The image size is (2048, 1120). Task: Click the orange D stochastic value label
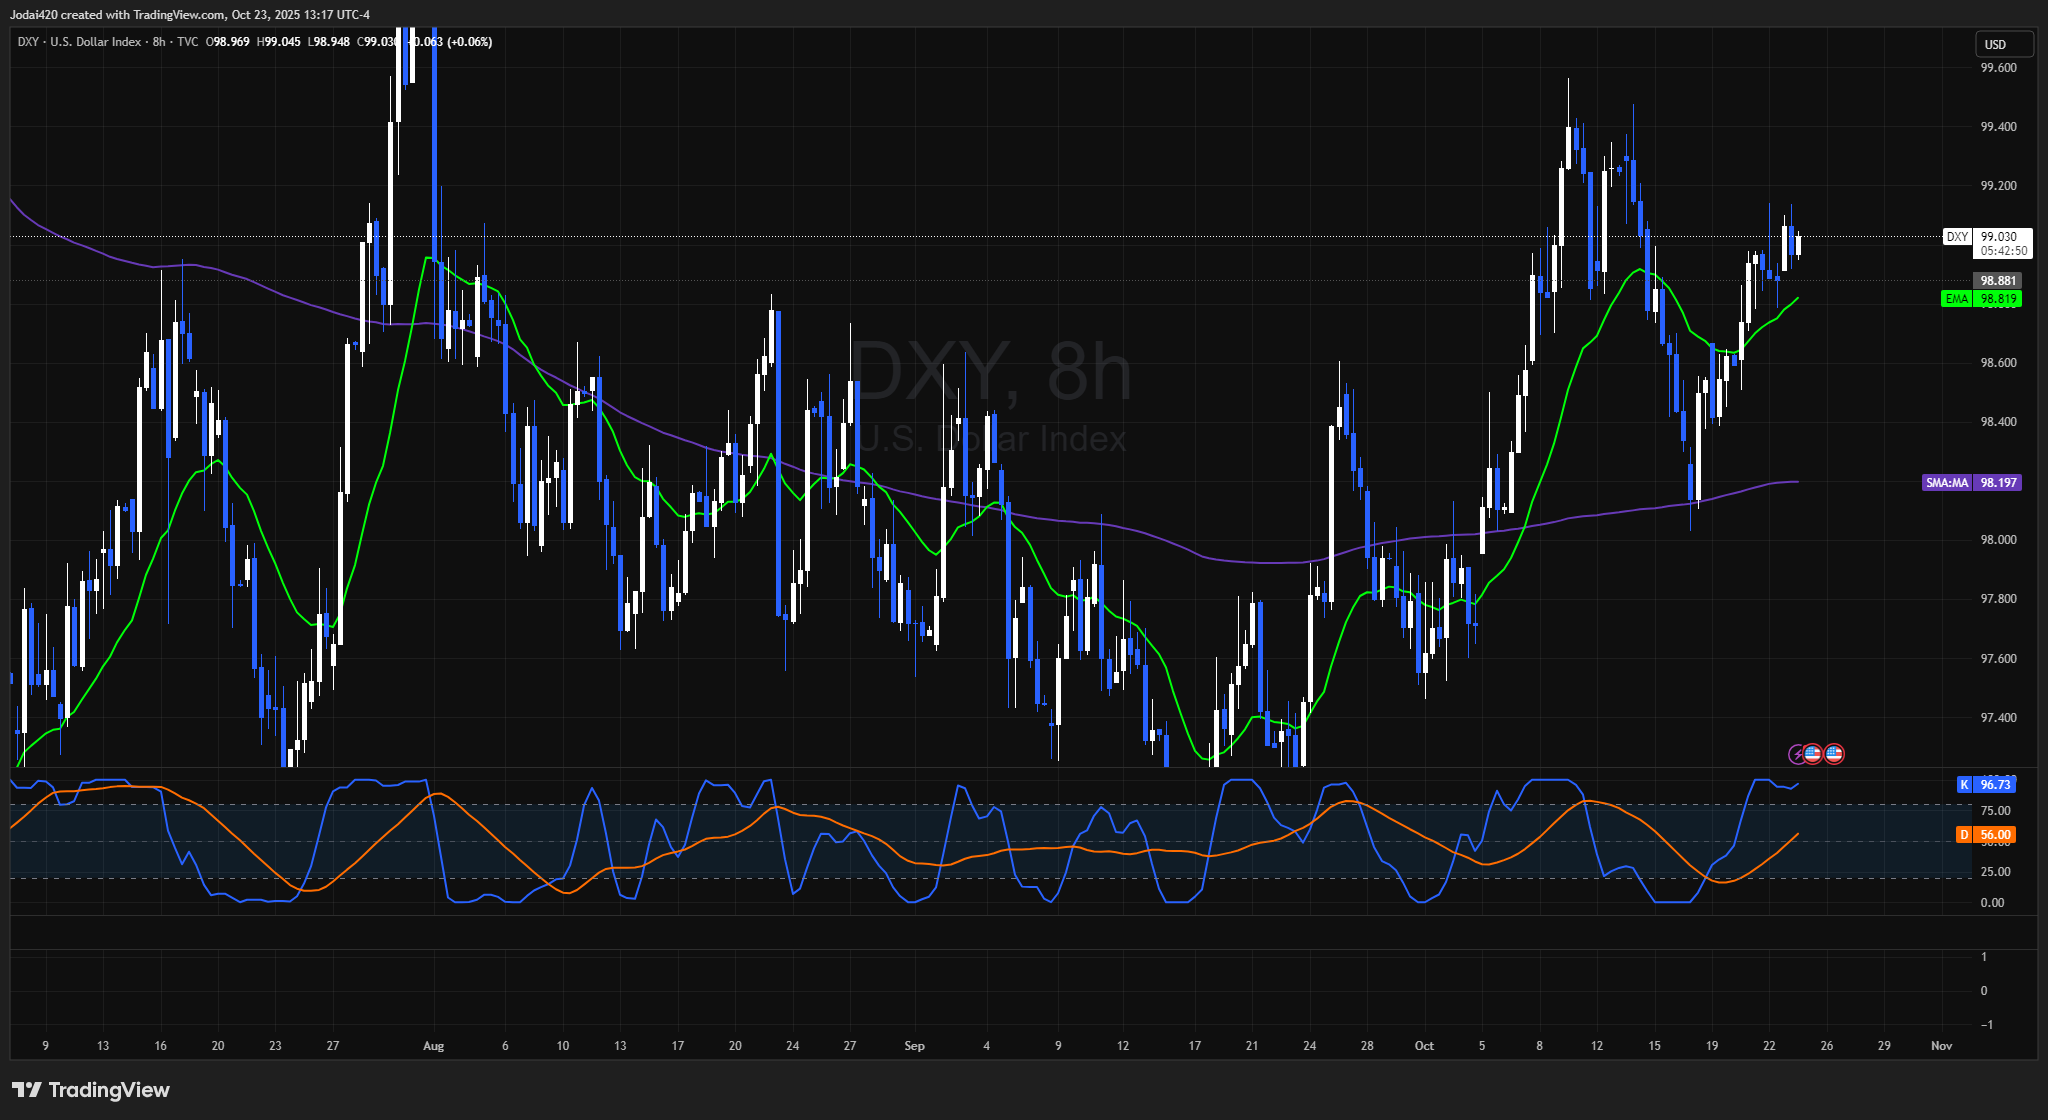(x=1985, y=835)
